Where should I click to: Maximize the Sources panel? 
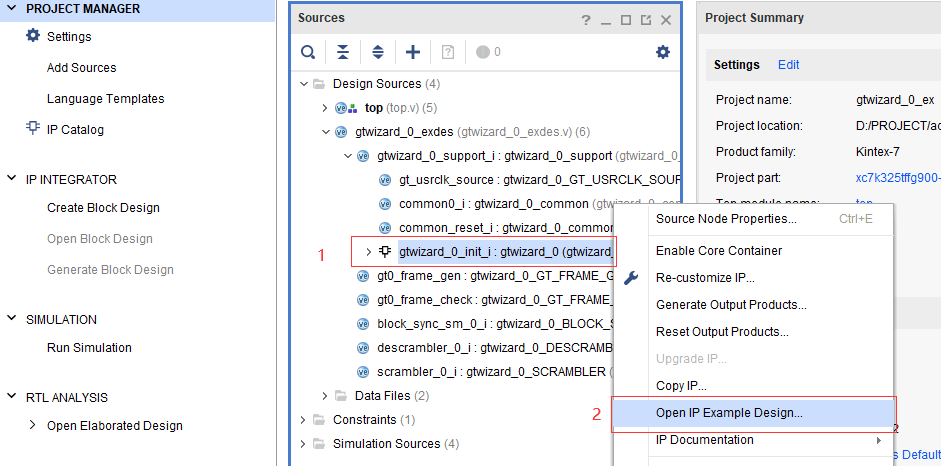[626, 20]
